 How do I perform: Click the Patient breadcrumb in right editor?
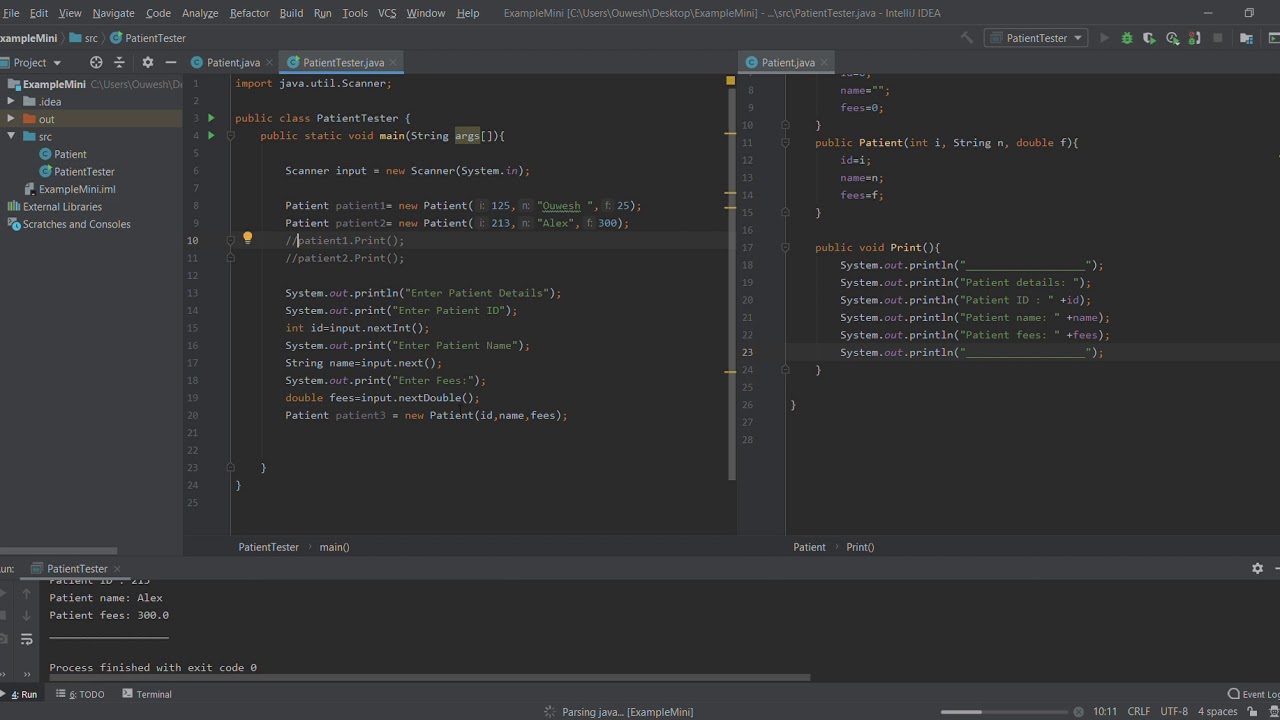tap(809, 547)
